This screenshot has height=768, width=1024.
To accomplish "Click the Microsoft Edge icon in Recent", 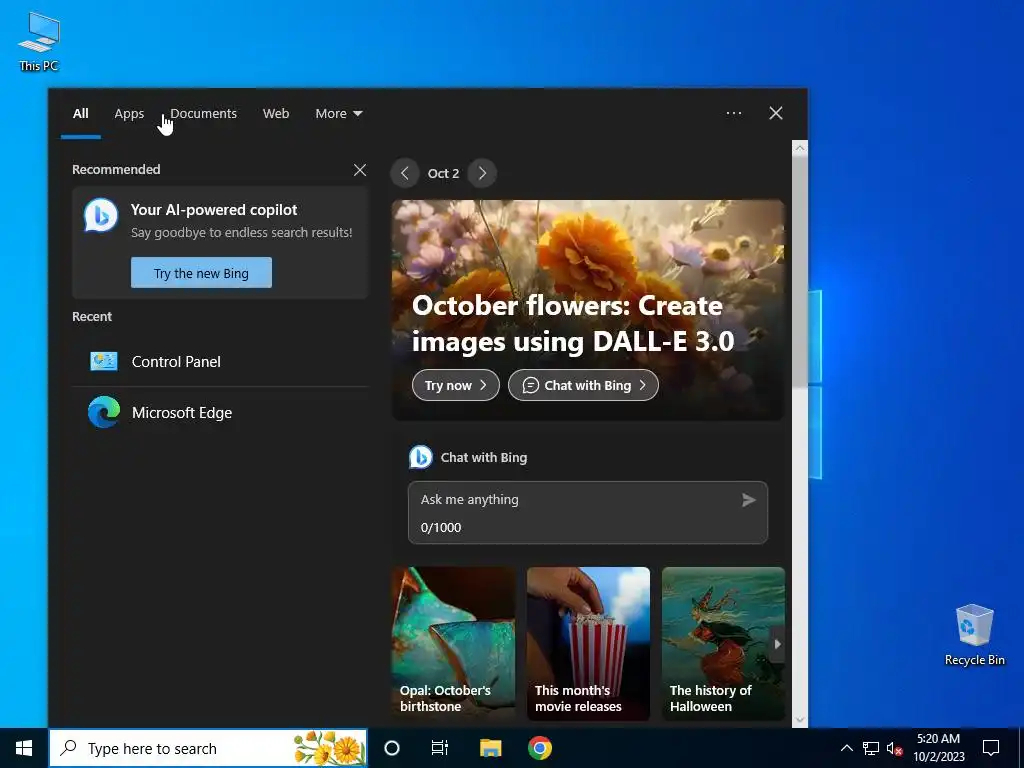I will pyautogui.click(x=104, y=412).
